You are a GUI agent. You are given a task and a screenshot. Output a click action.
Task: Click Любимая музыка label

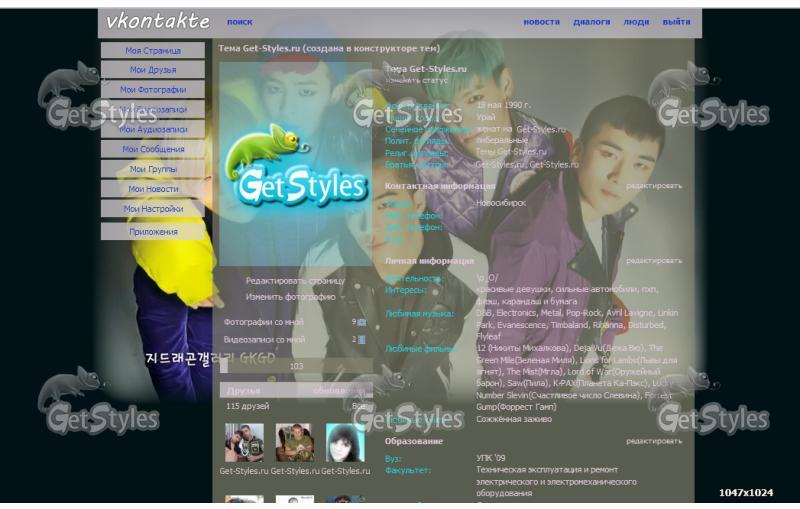coord(419,314)
